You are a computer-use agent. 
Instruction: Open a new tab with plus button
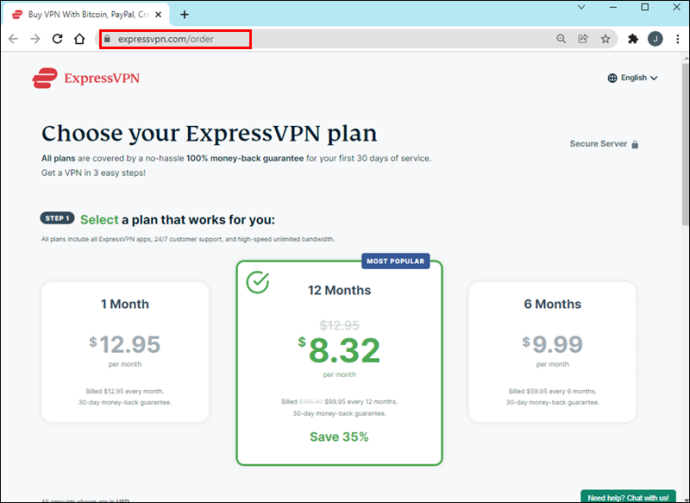pyautogui.click(x=184, y=15)
